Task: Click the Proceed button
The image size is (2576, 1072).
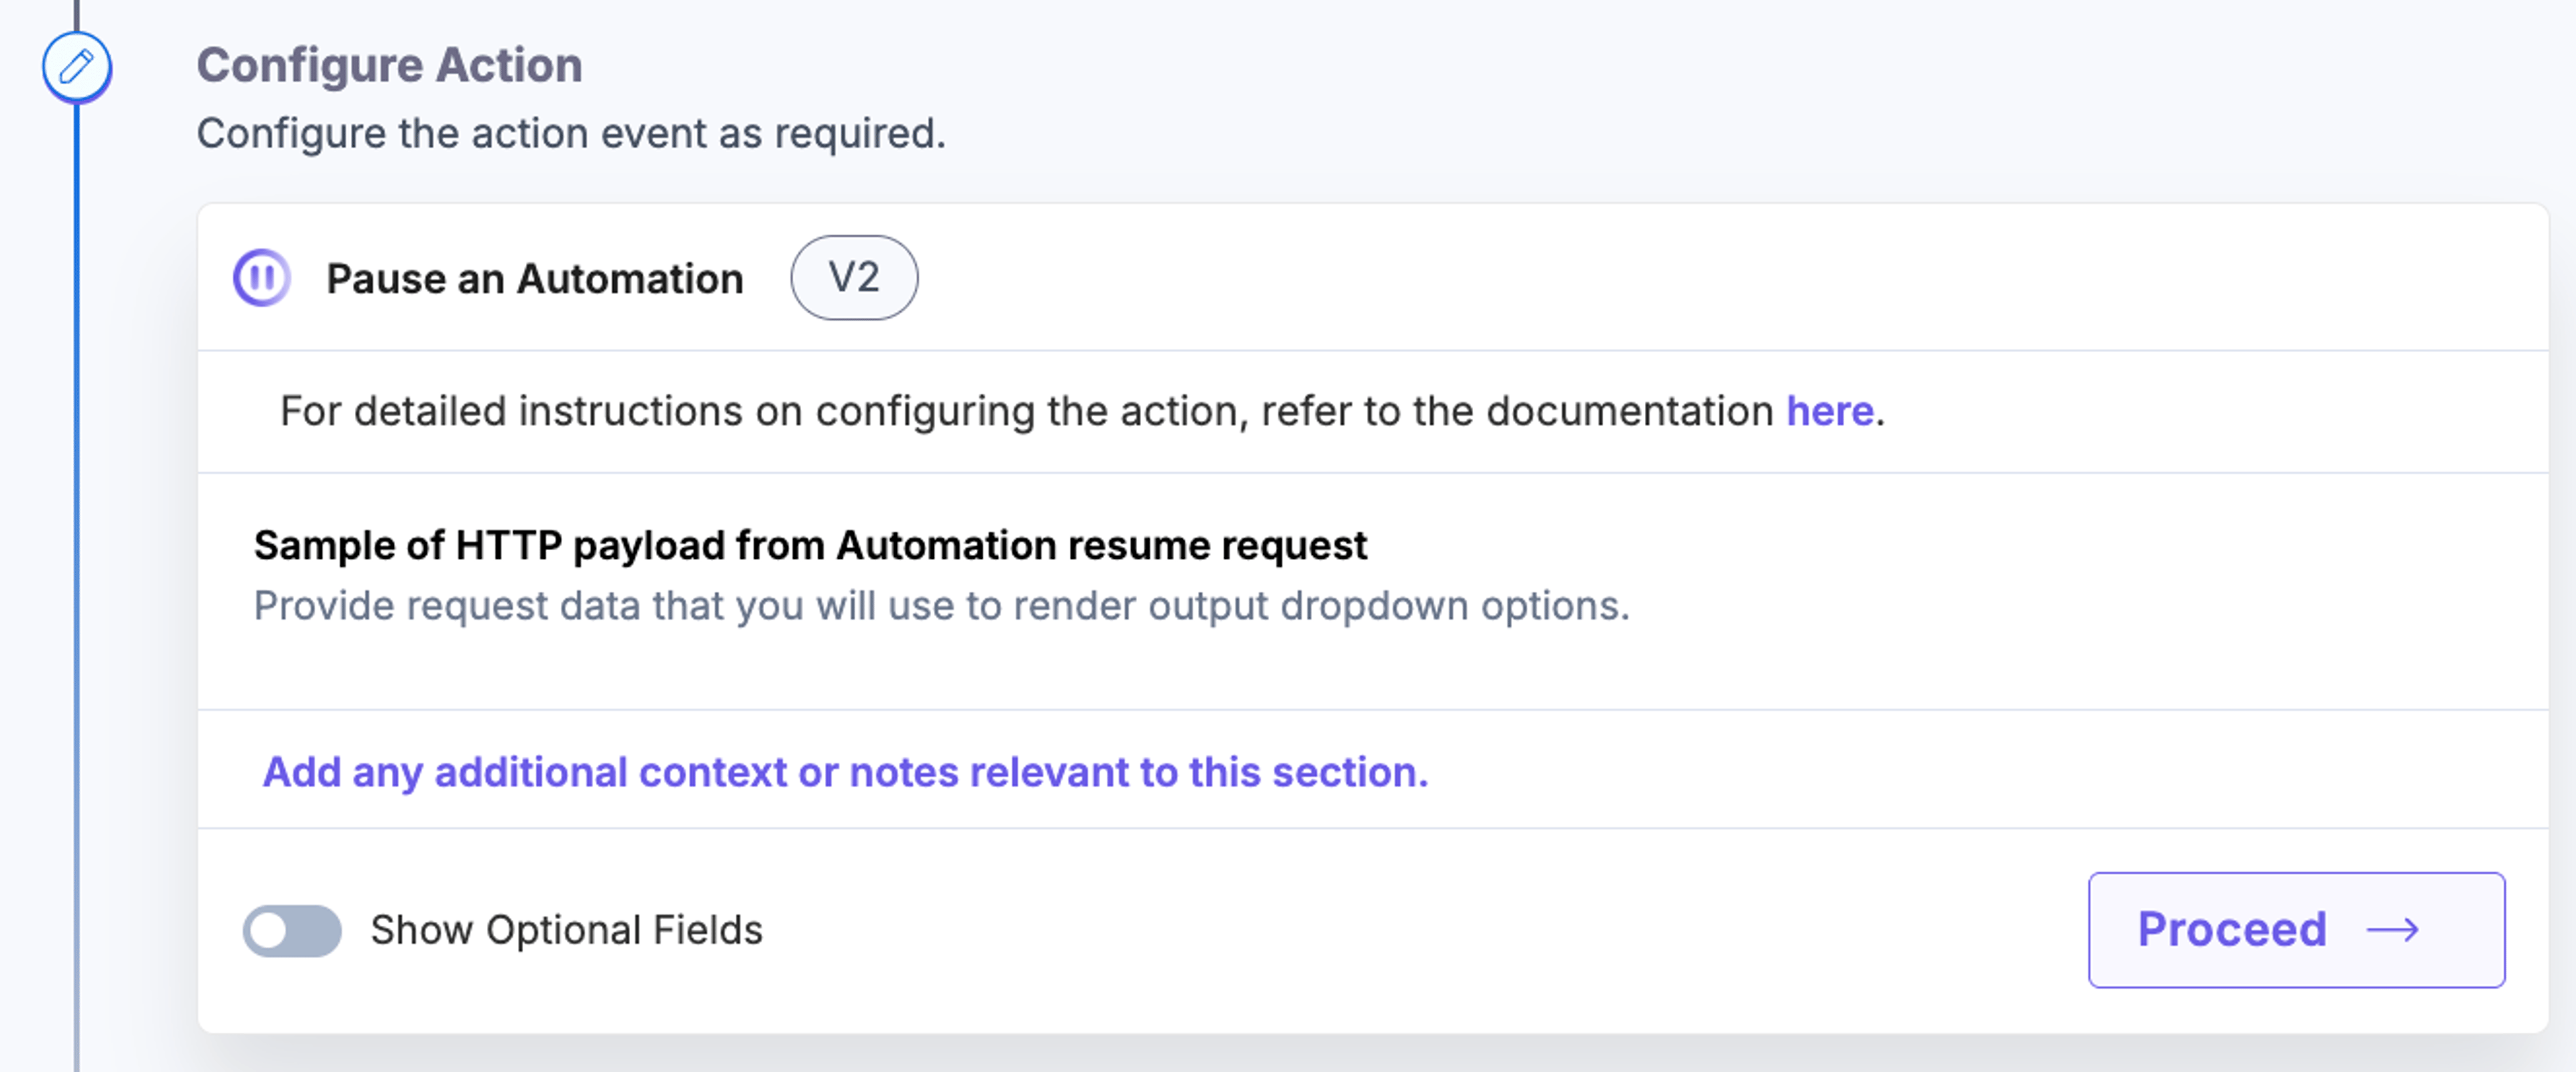Action: [2296, 930]
